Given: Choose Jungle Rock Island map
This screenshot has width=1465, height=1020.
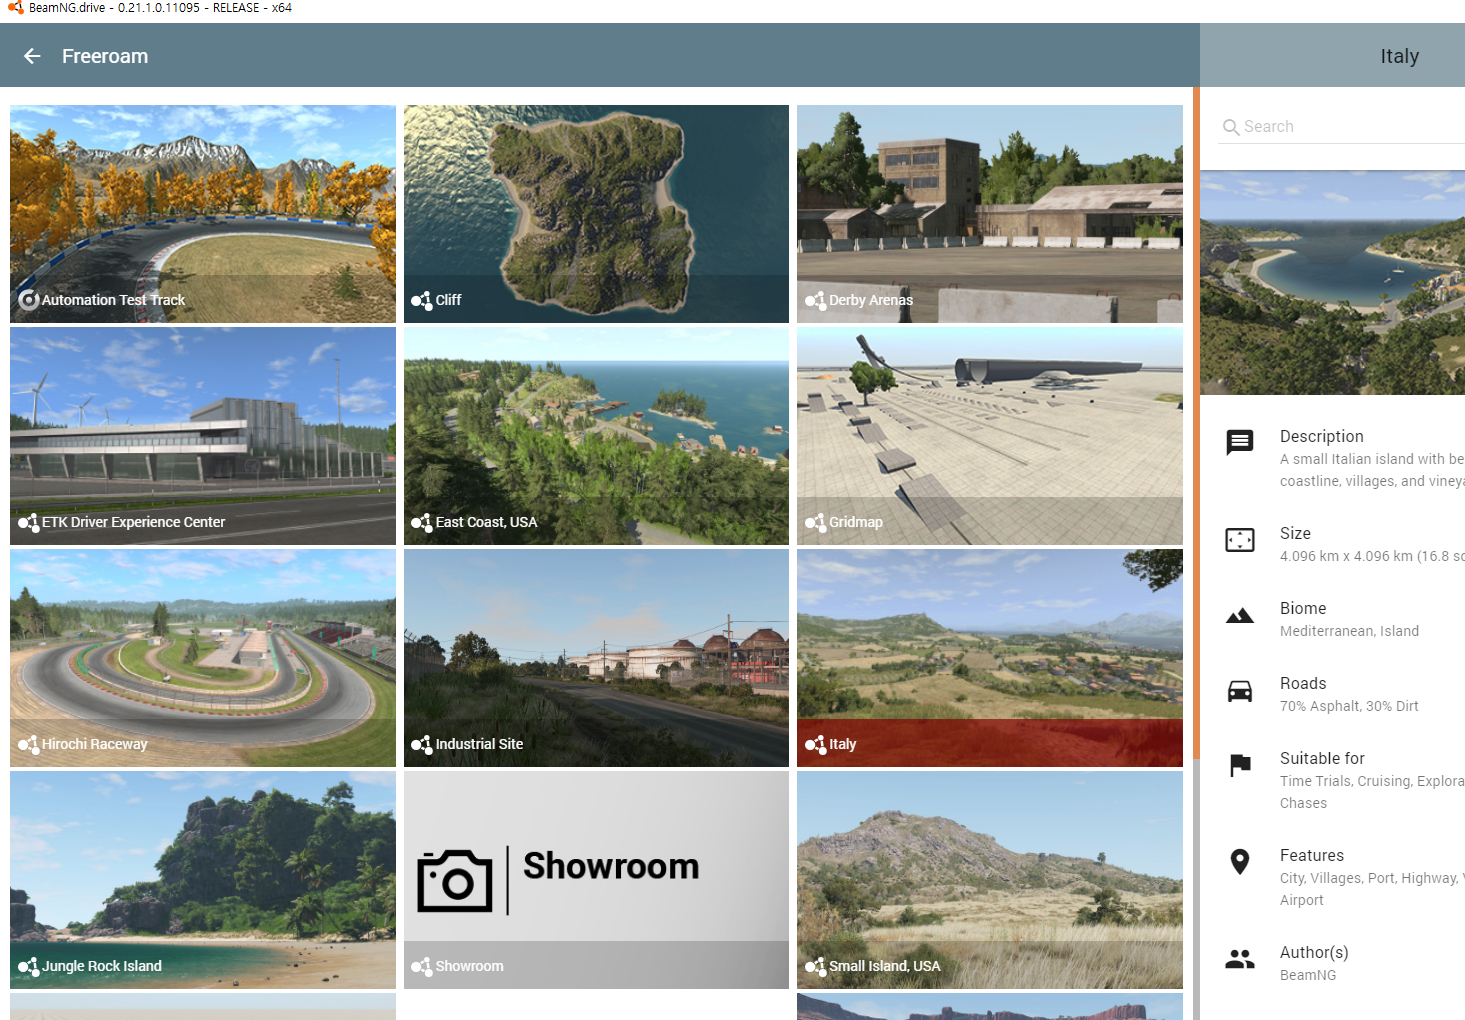Looking at the screenshot, I should pos(203,880).
